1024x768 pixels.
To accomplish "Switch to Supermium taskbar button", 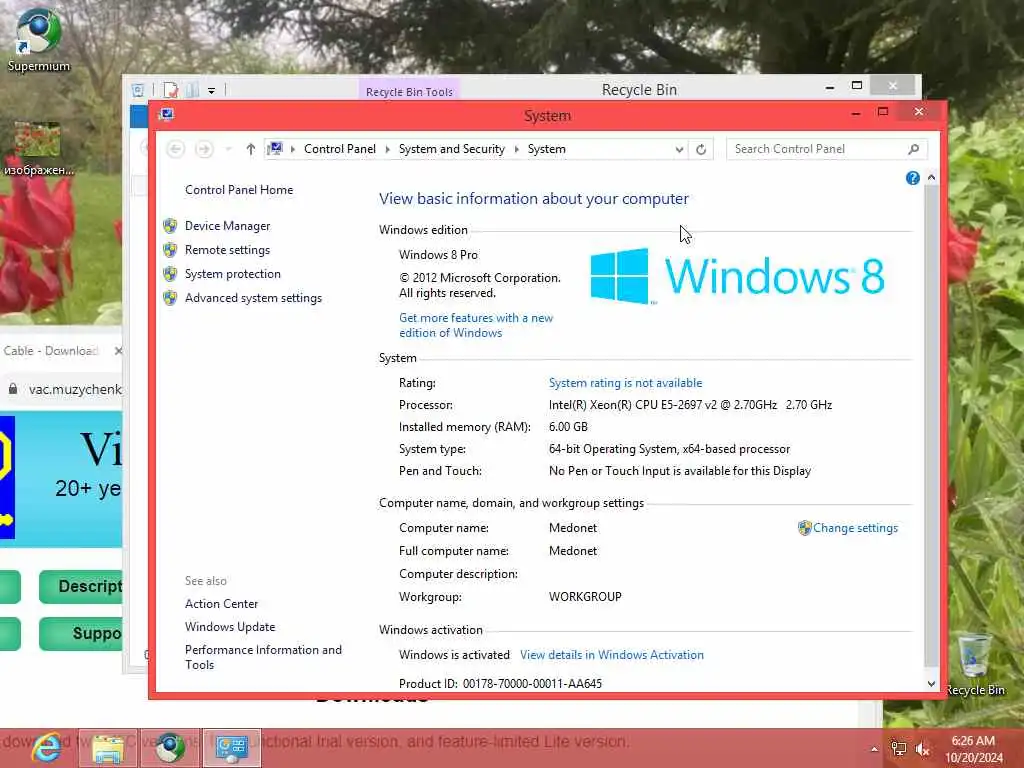I will click(x=170, y=748).
